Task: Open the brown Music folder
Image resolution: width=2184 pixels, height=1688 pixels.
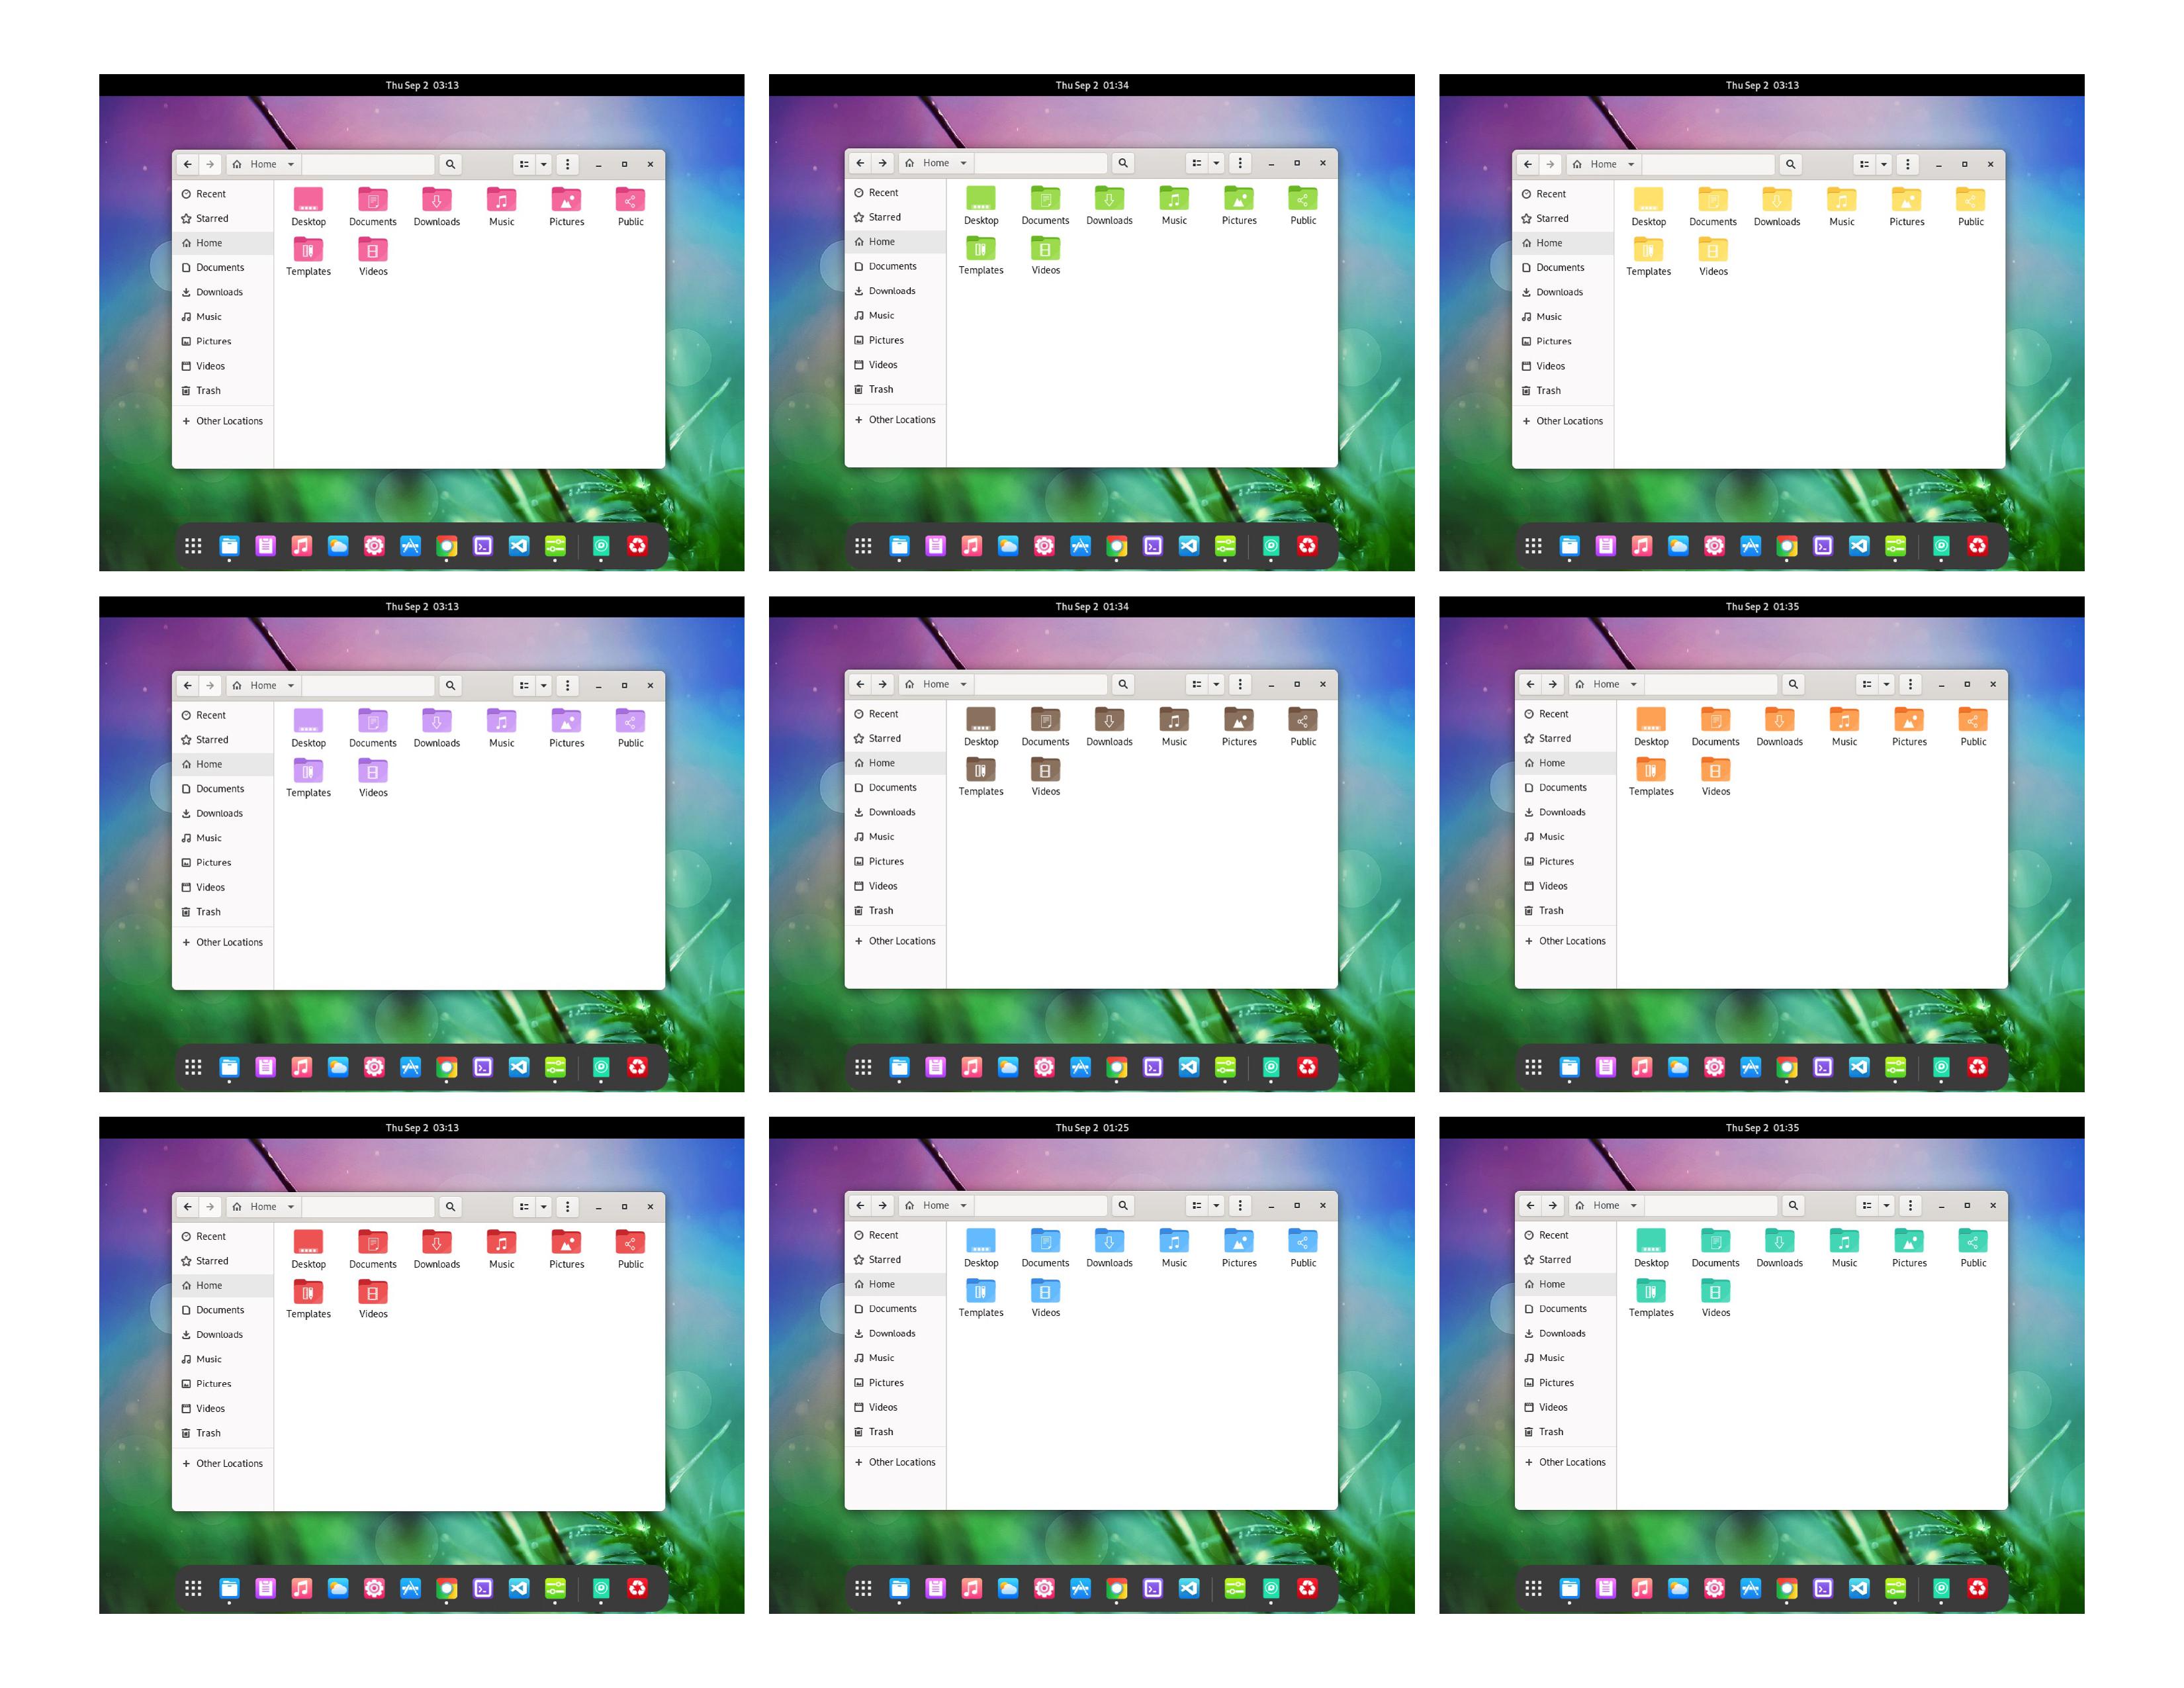Action: point(1174,719)
